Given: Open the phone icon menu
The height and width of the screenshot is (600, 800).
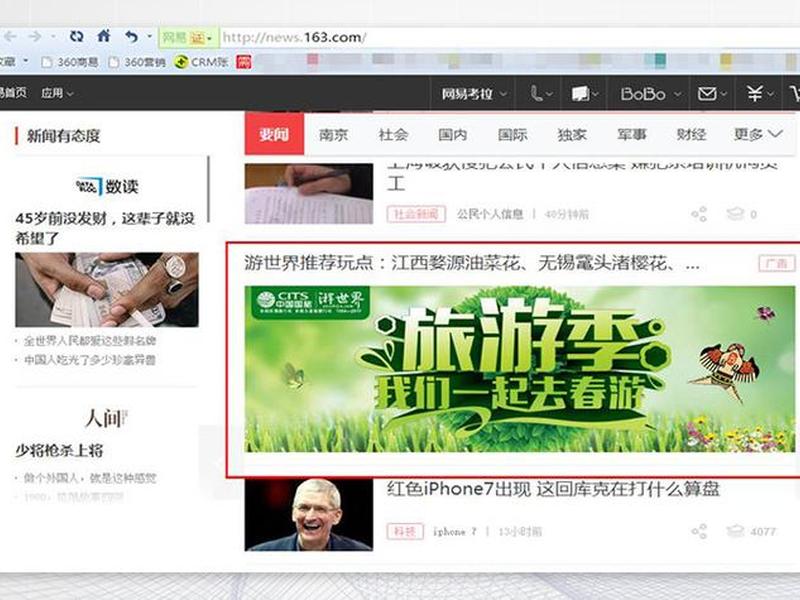Looking at the screenshot, I should [541, 94].
